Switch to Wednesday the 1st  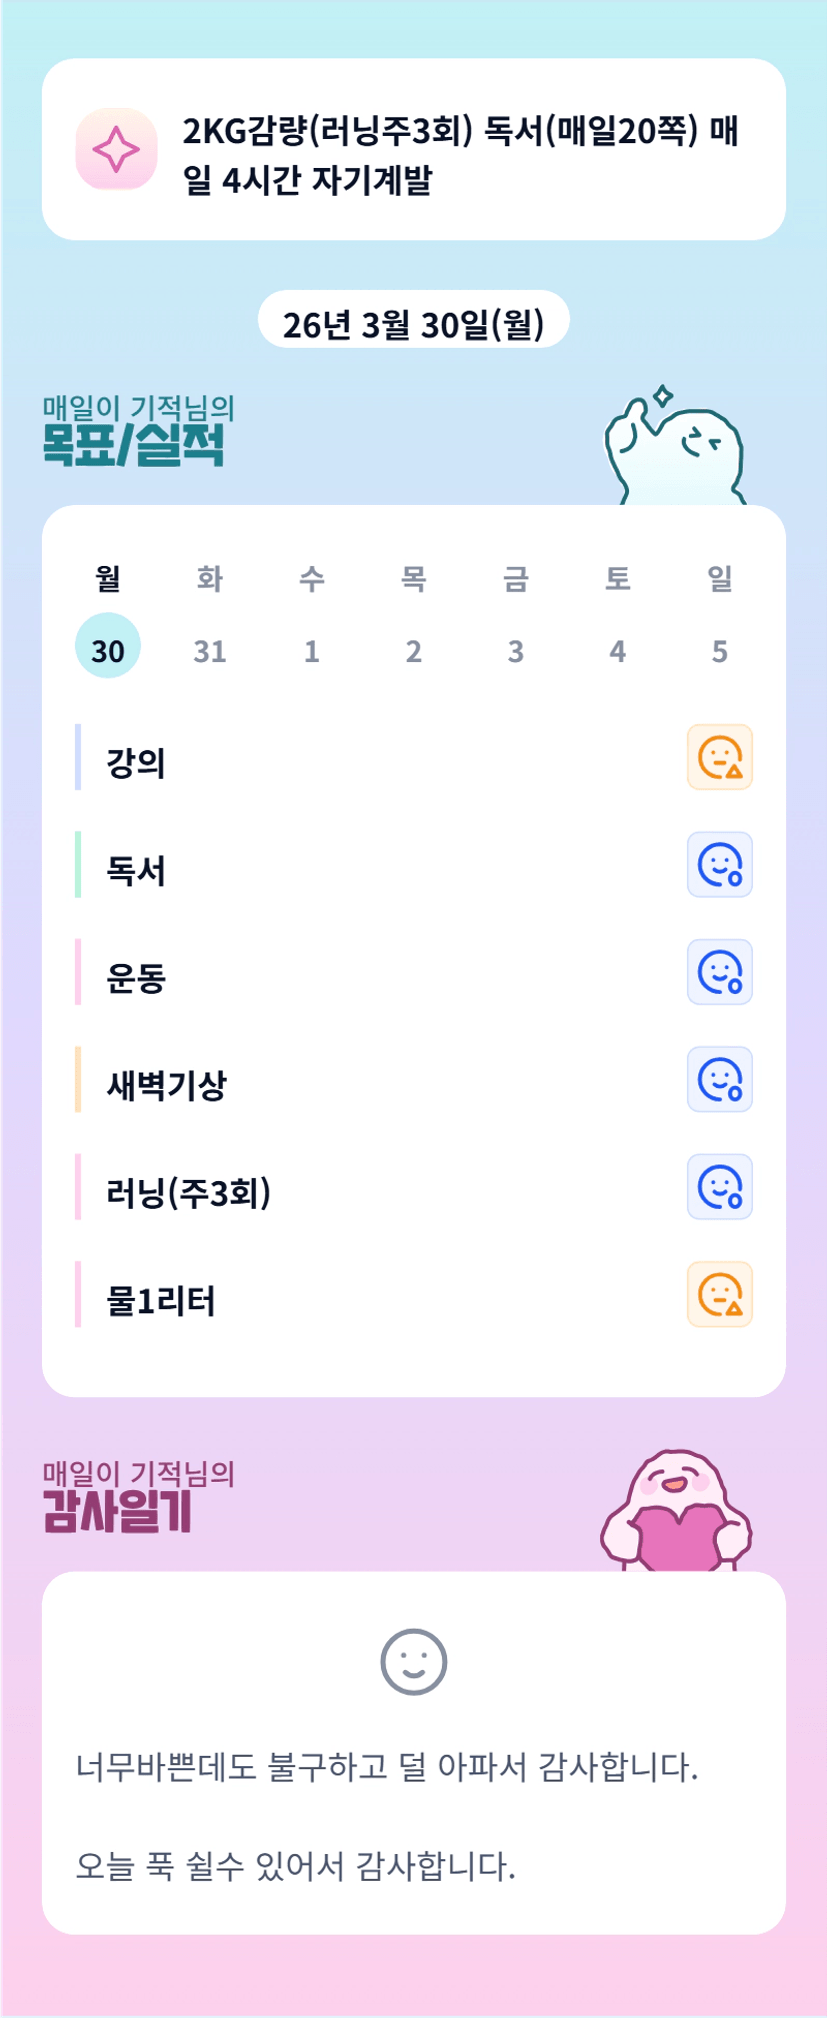point(312,651)
